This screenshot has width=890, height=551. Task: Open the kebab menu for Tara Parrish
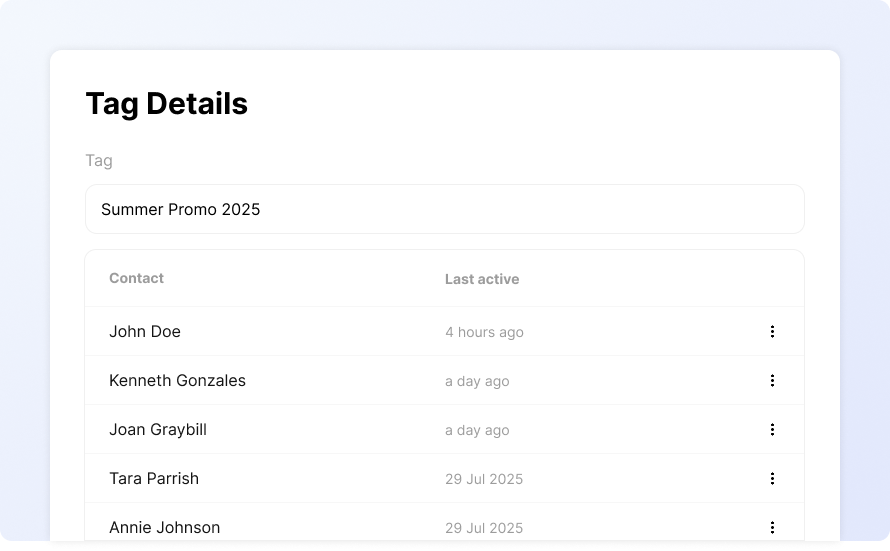pos(772,478)
